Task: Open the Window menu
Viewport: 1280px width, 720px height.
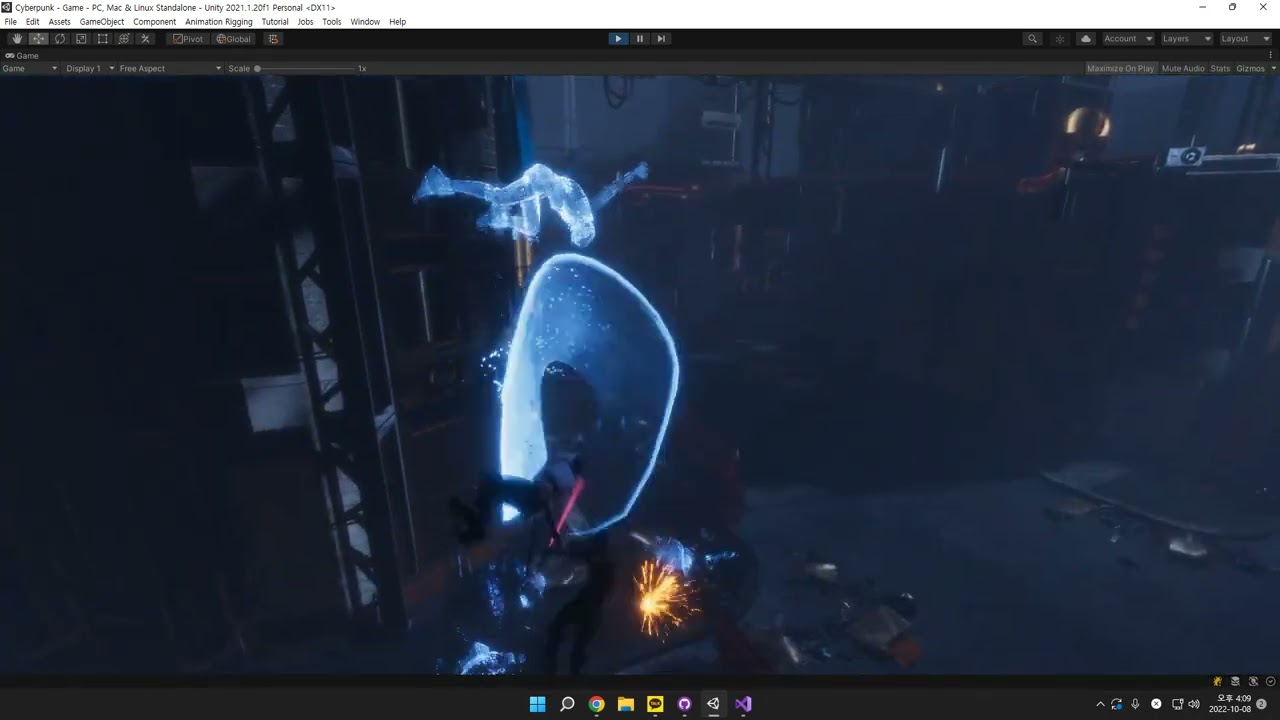Action: click(365, 22)
